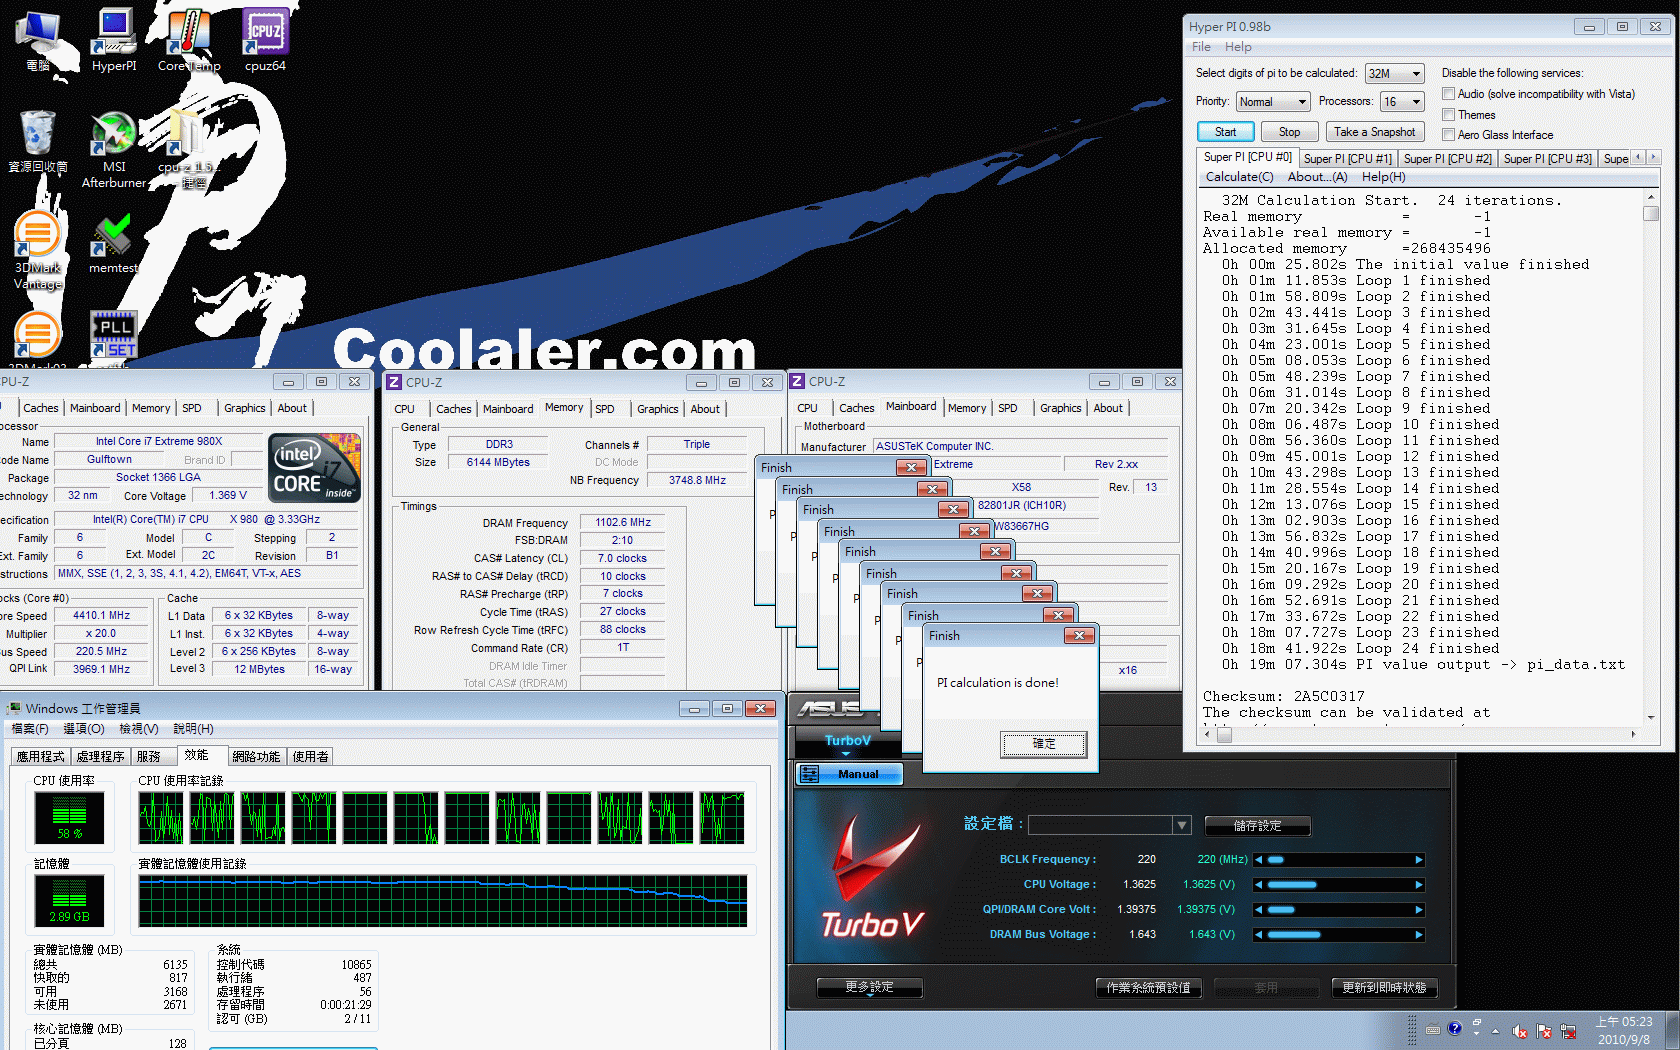Click the BCLK Frequency slider bar

(x=1339, y=860)
